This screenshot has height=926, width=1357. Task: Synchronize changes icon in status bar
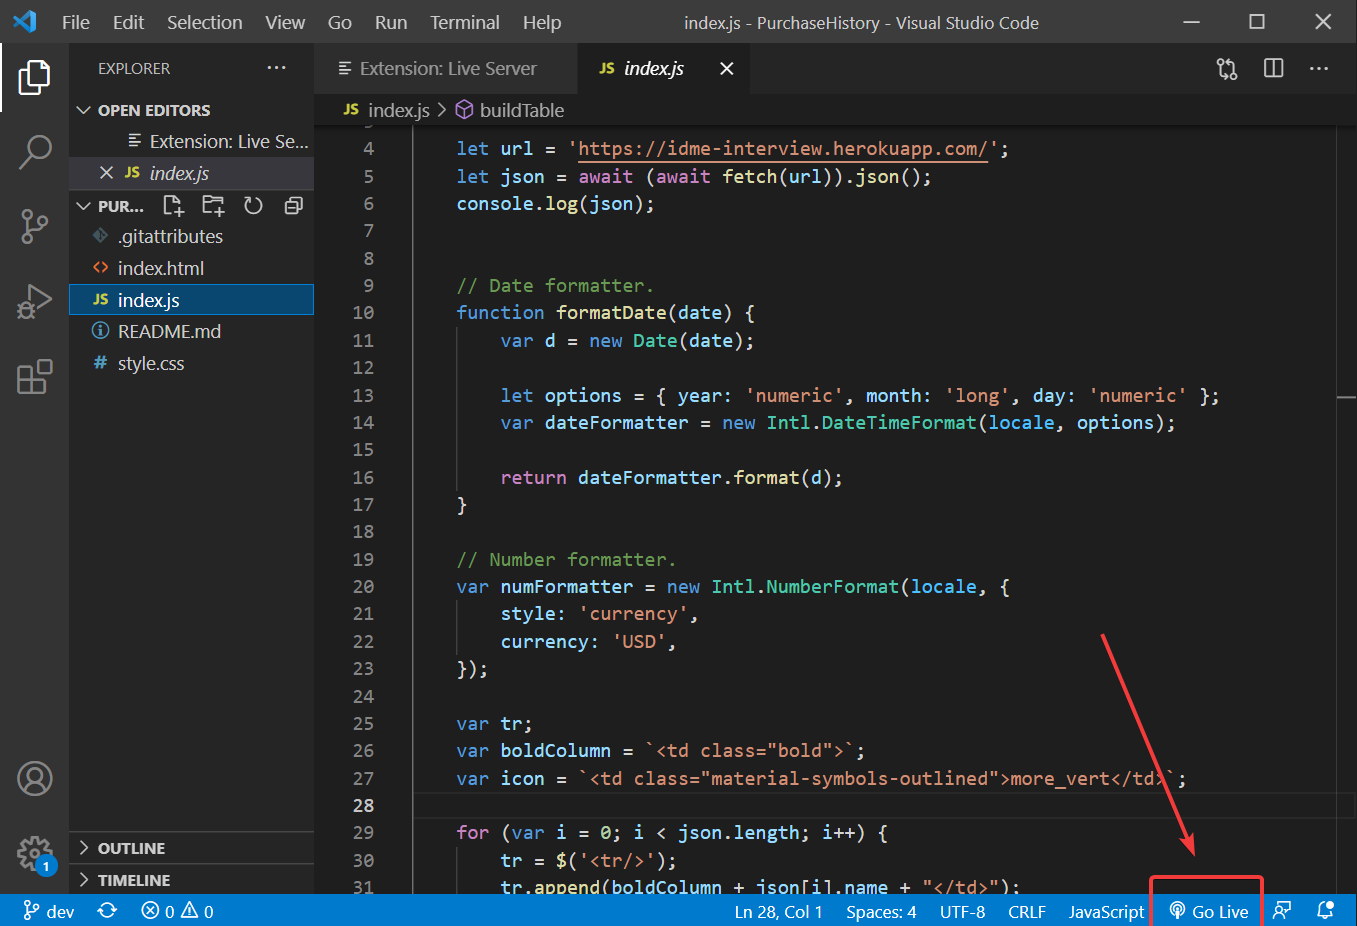coord(107,911)
